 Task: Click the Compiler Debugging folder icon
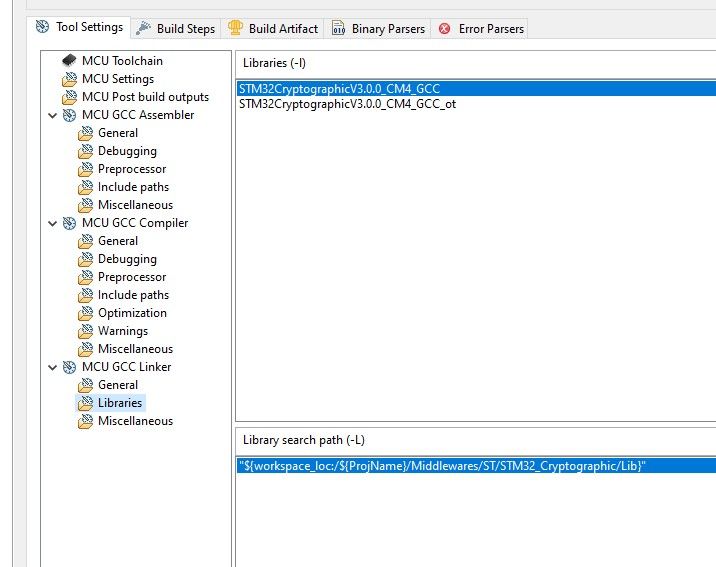click(85, 259)
